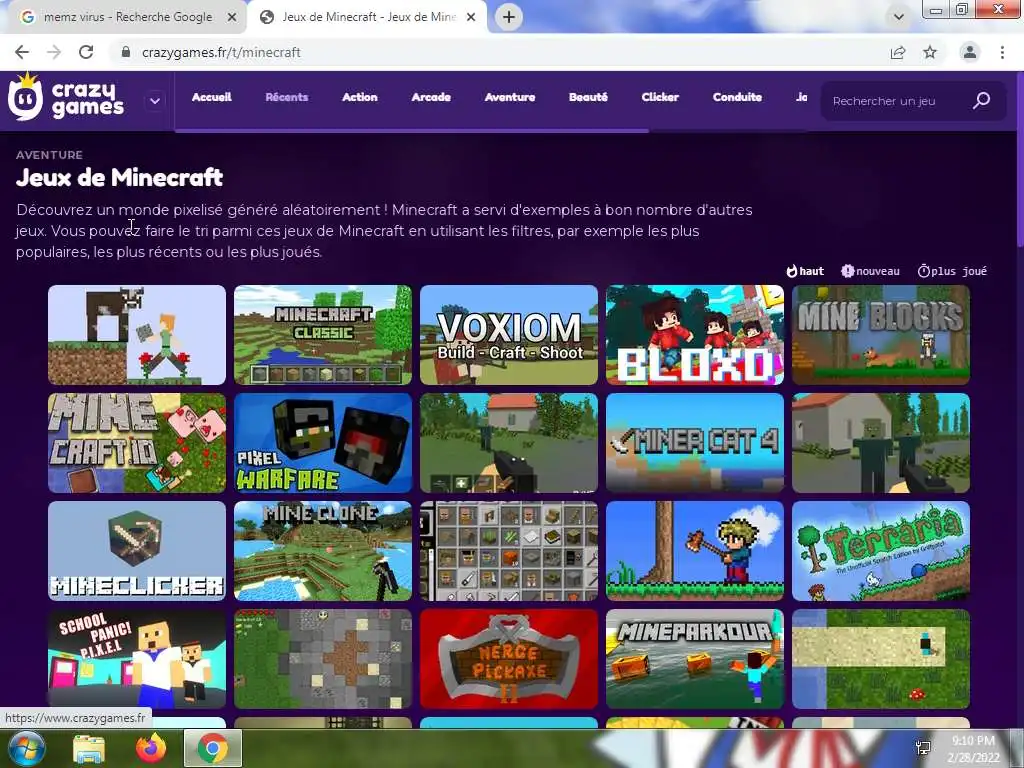Screen dimensions: 1024x768
Task: Open the Clicker category
Action: [660, 97]
